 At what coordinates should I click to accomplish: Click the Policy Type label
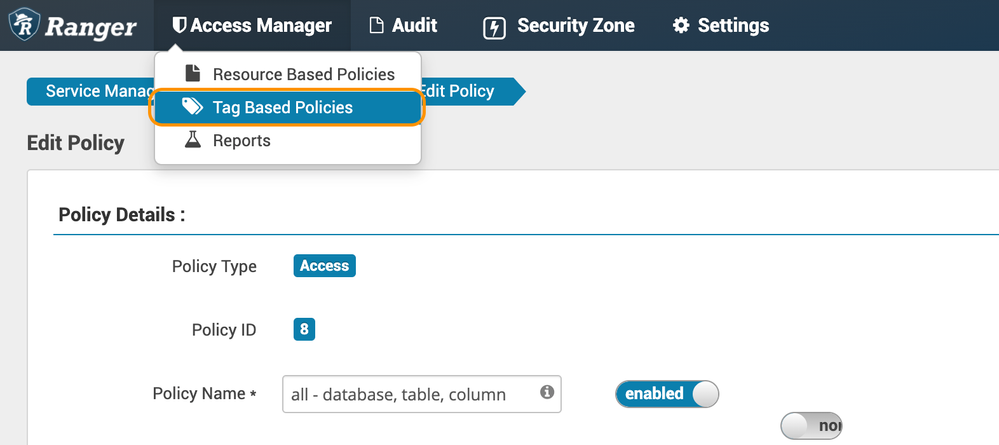[x=214, y=266]
